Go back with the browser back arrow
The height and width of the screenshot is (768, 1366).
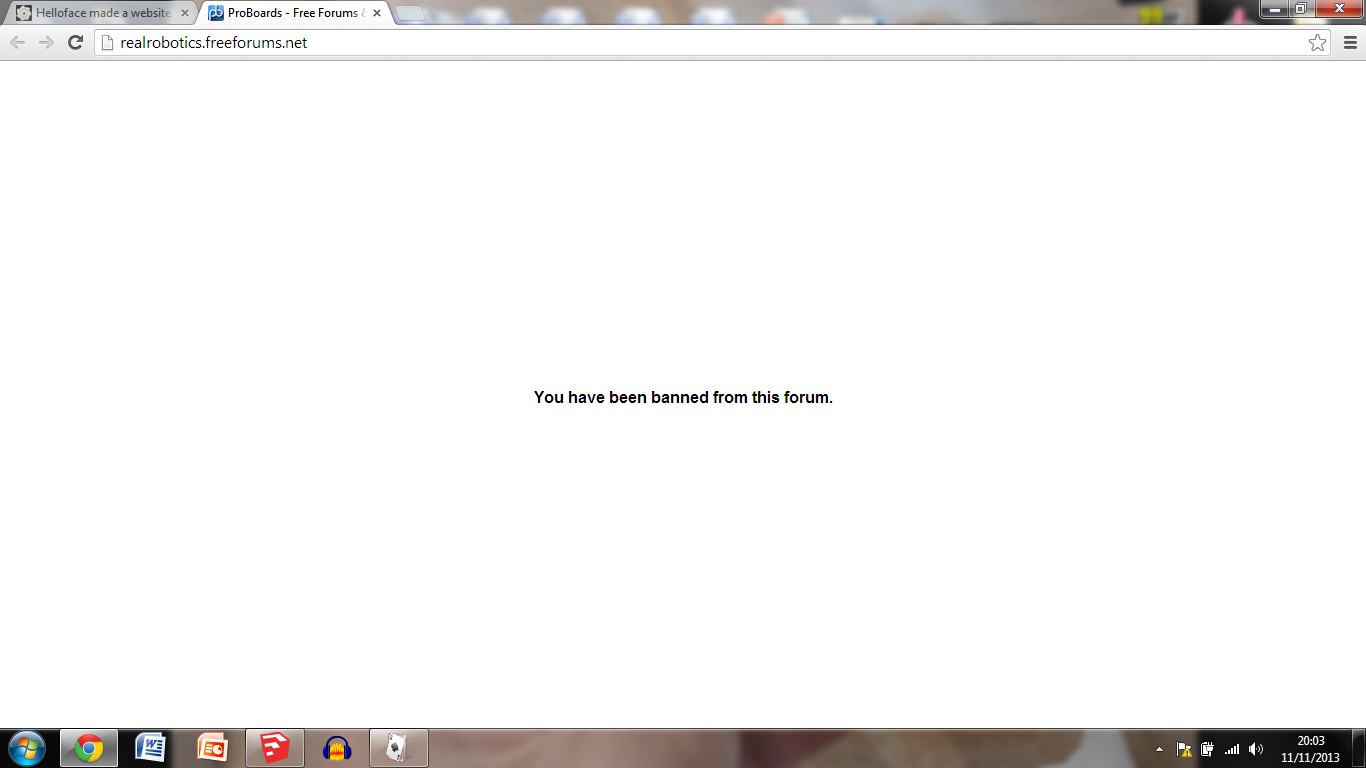click(x=17, y=42)
